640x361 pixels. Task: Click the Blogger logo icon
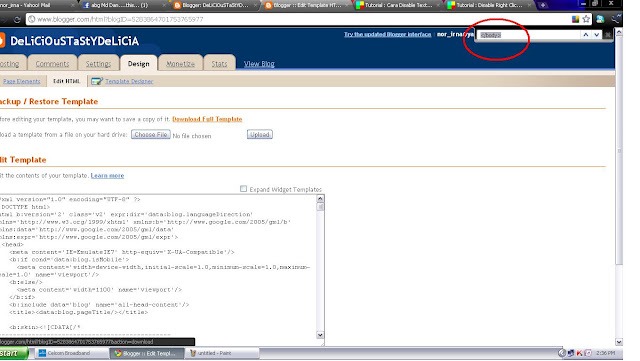2,40
